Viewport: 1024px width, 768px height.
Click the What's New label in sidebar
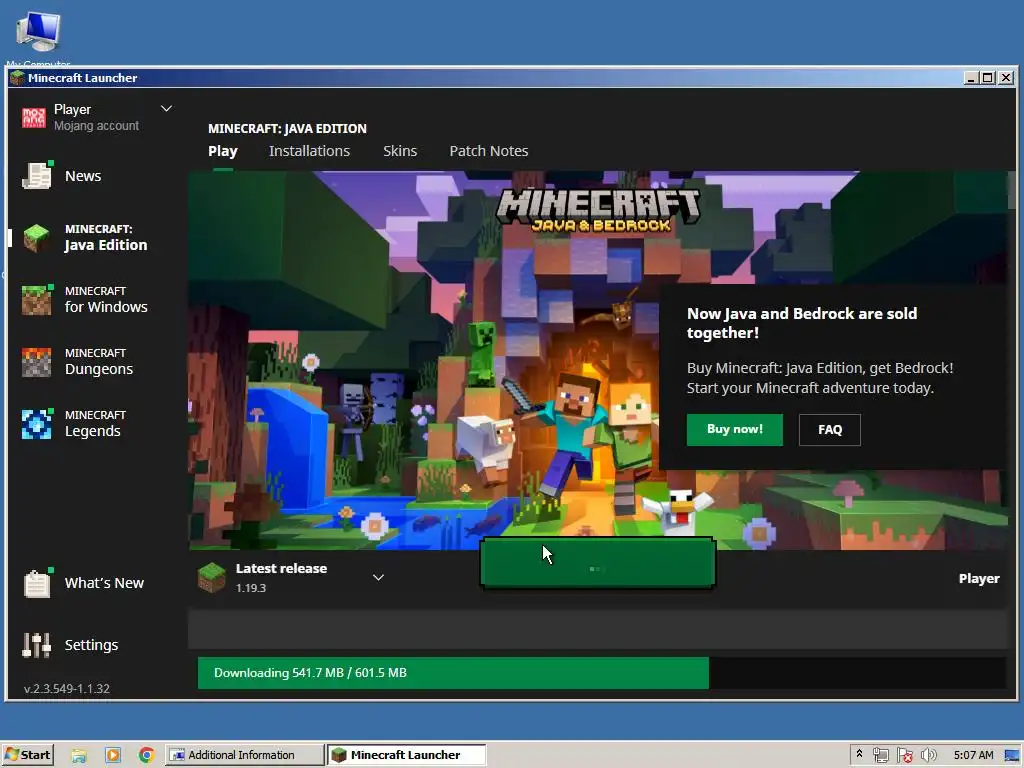click(x=104, y=583)
